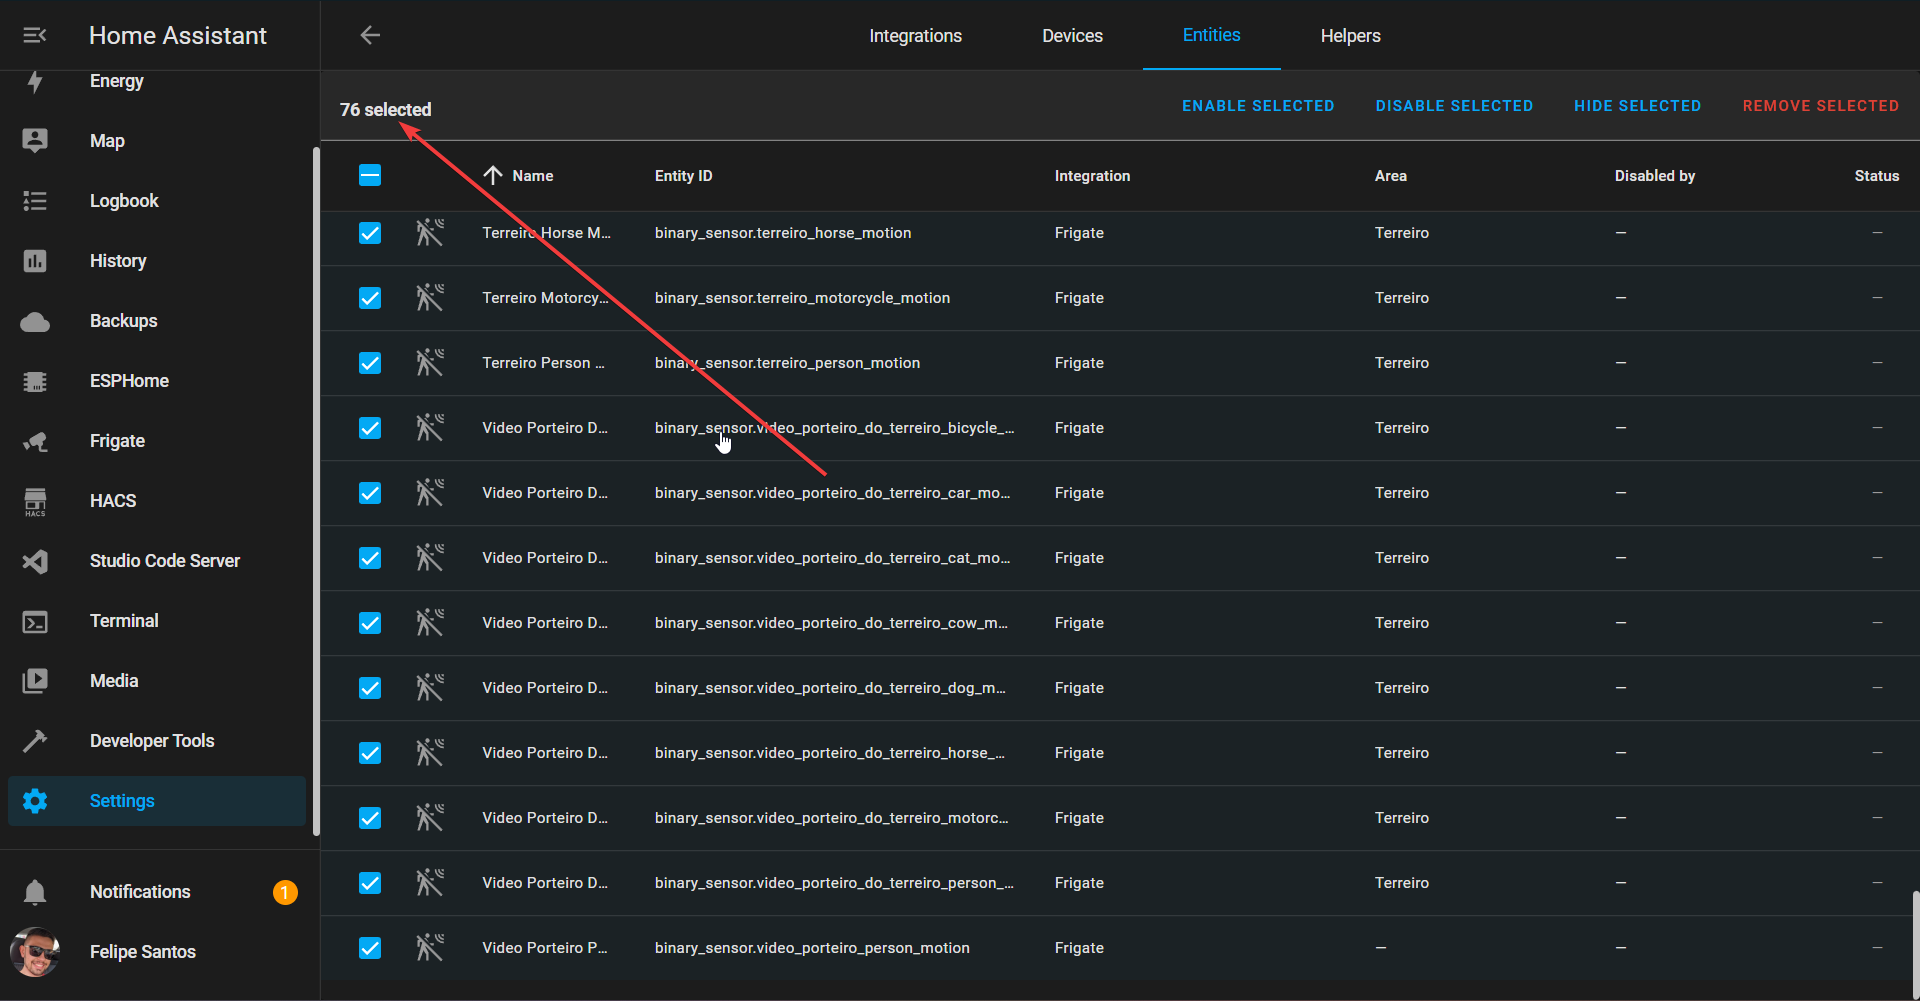Open the Map panel

[x=106, y=140]
